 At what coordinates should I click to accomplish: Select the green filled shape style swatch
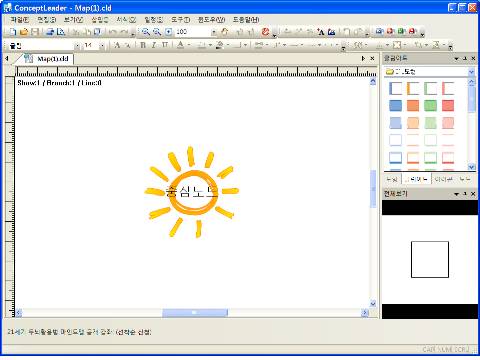point(430,106)
